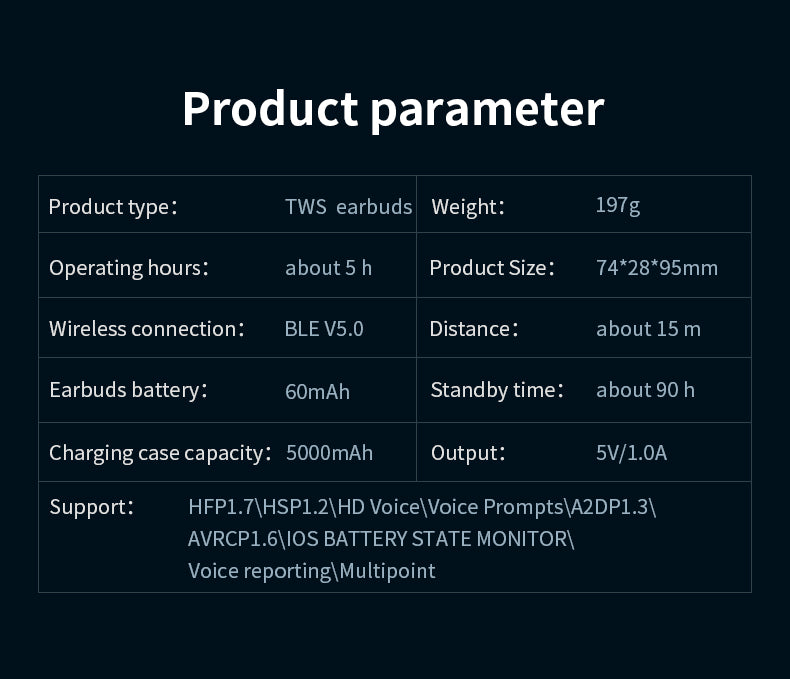Click the "TWS earbuds" value
Image resolution: width=790 pixels, height=679 pixels.
pos(348,207)
